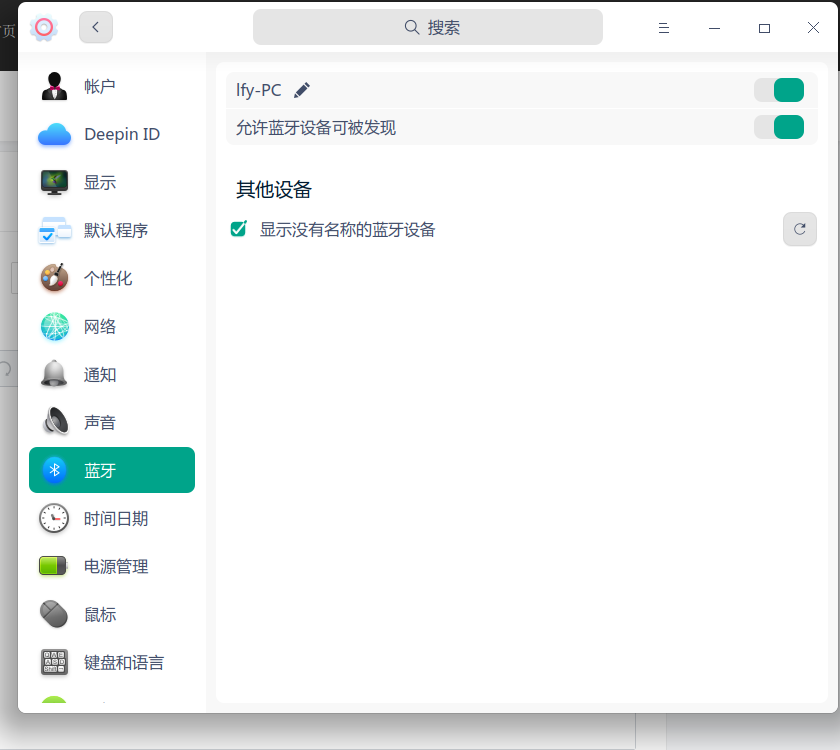Open 声音 (Sound) settings from sidebar

[54, 422]
